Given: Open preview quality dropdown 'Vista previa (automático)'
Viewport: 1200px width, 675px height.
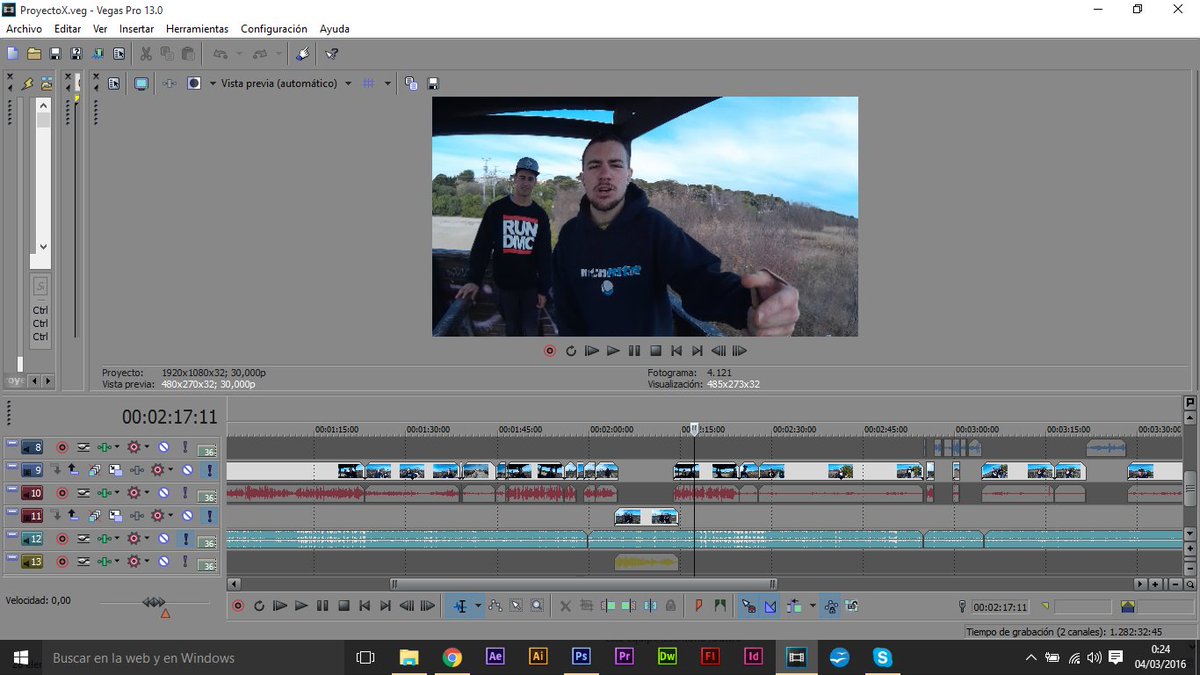Looking at the screenshot, I should point(286,84).
